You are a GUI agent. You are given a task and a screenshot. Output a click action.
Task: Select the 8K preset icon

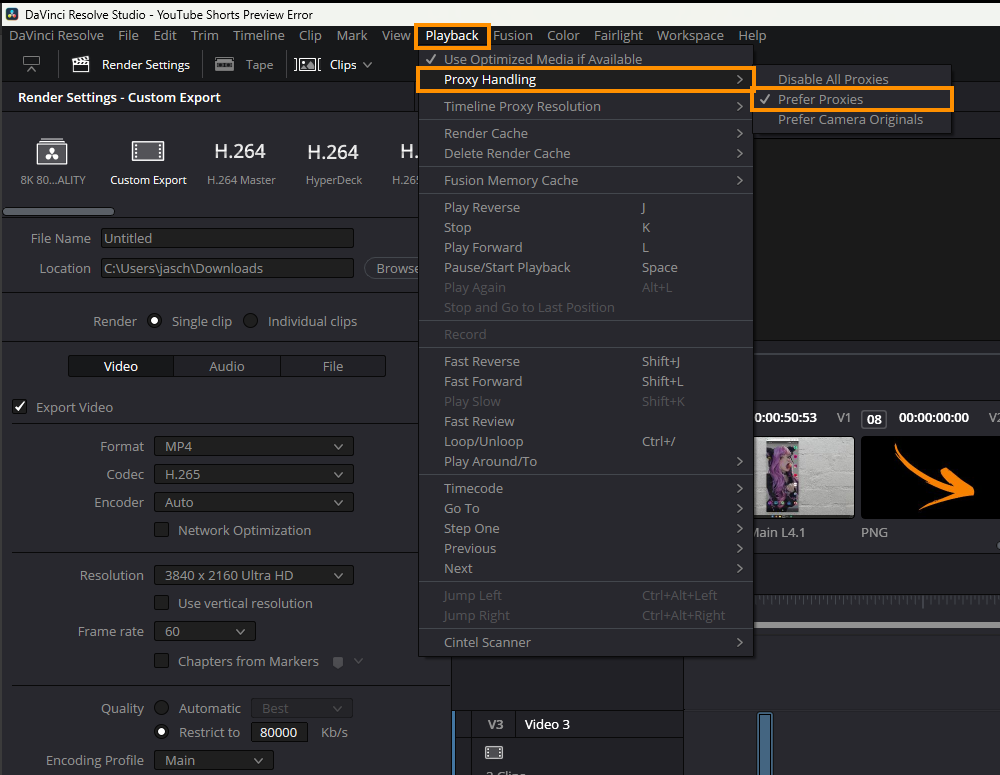pyautogui.click(x=52, y=152)
